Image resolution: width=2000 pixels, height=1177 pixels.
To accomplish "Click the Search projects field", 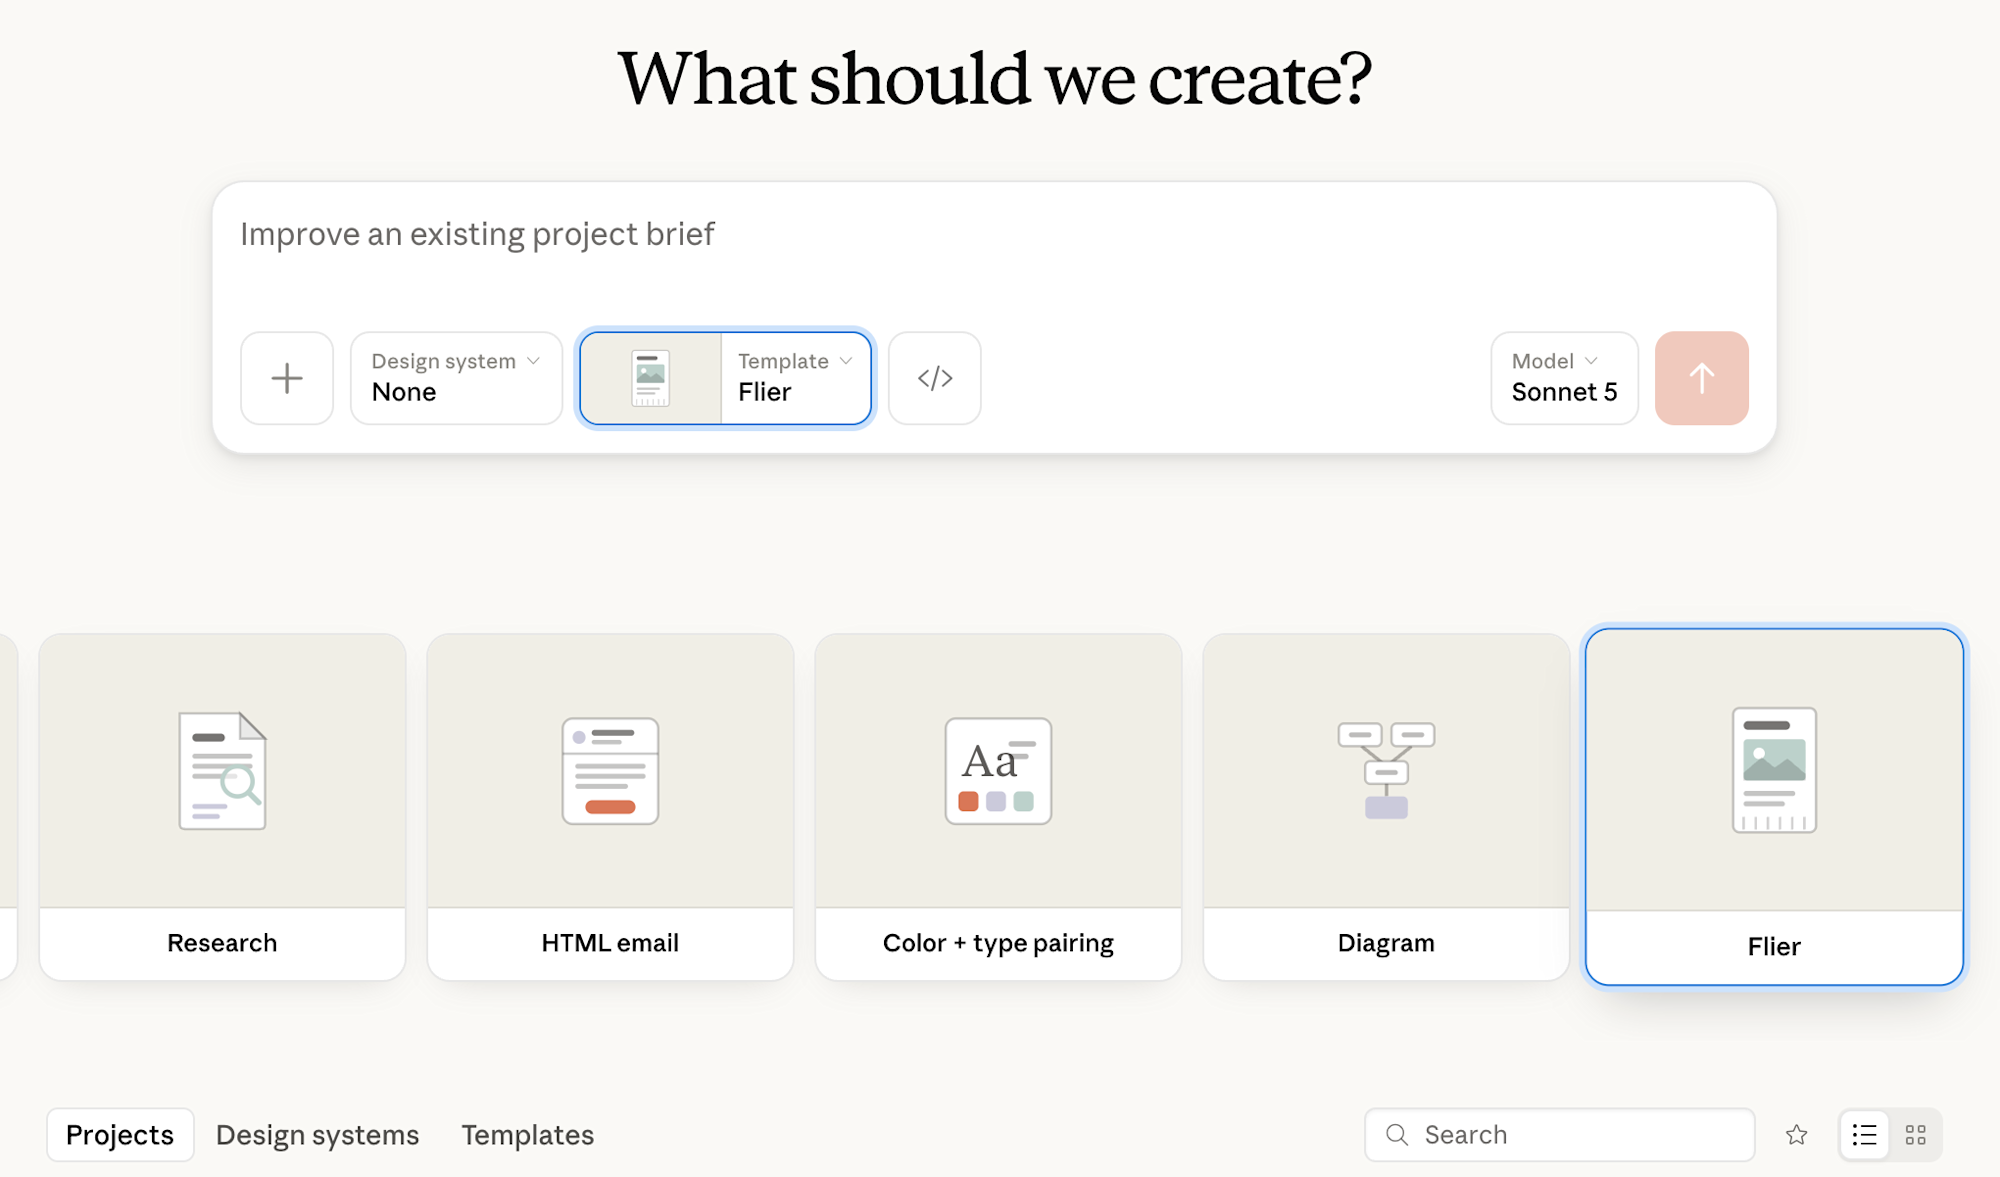I will coord(1559,1134).
